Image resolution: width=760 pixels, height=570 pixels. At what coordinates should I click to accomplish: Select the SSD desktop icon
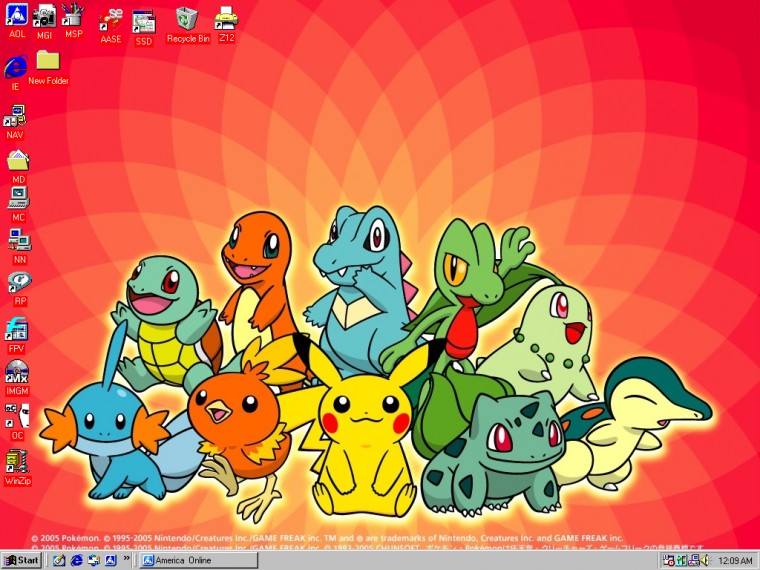point(143,28)
